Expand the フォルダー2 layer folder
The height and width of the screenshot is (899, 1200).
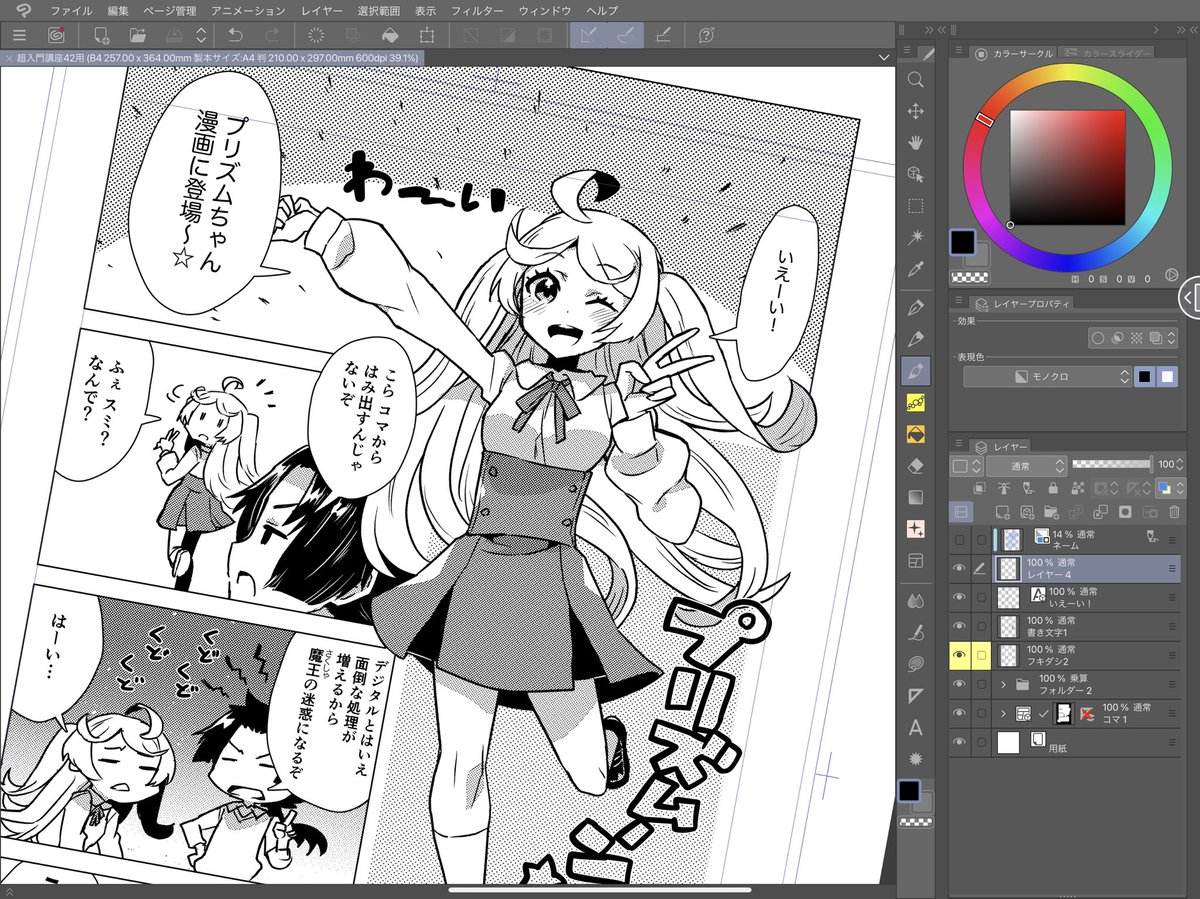pos(1003,684)
